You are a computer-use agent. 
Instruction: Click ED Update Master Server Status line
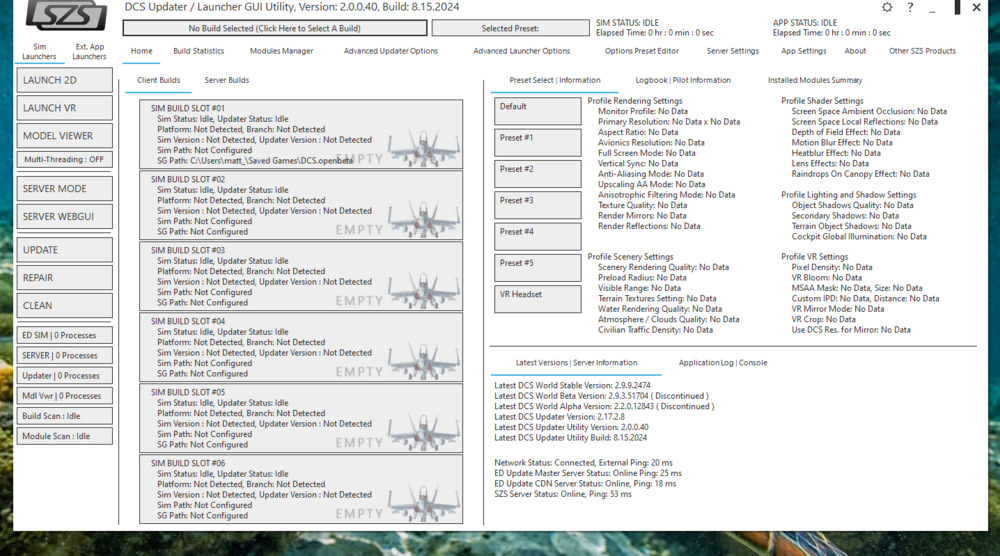point(587,473)
